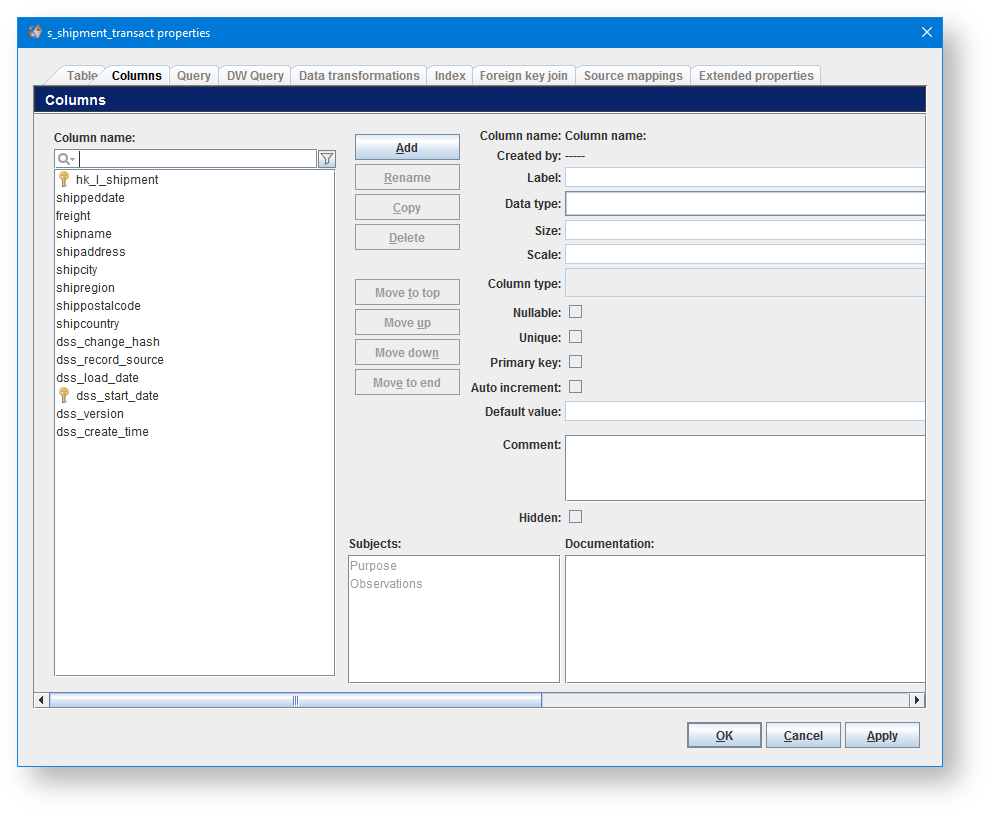Click into the Label text field
The height and width of the screenshot is (815, 991).
744,178
